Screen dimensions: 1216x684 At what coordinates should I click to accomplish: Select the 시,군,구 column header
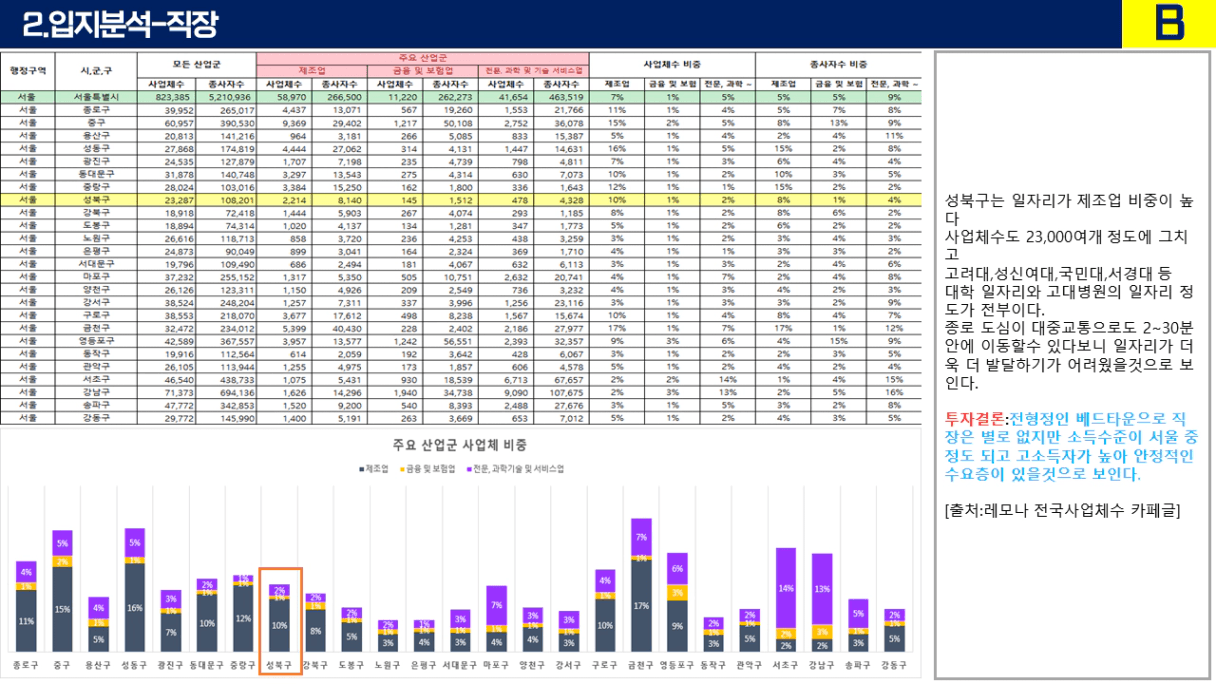tap(97, 70)
